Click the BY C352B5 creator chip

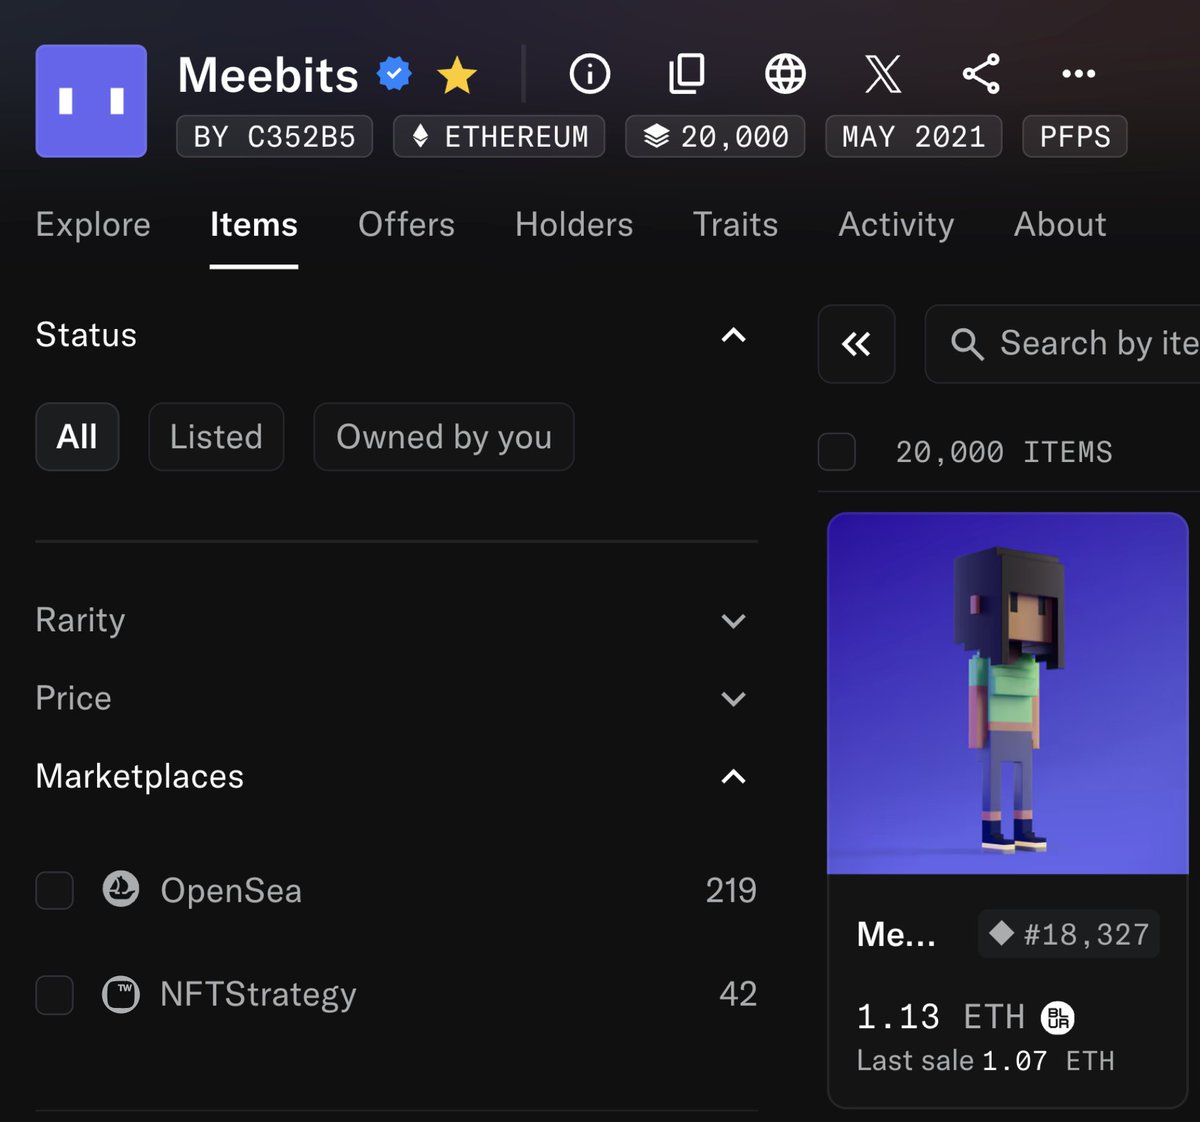pyautogui.click(x=274, y=136)
